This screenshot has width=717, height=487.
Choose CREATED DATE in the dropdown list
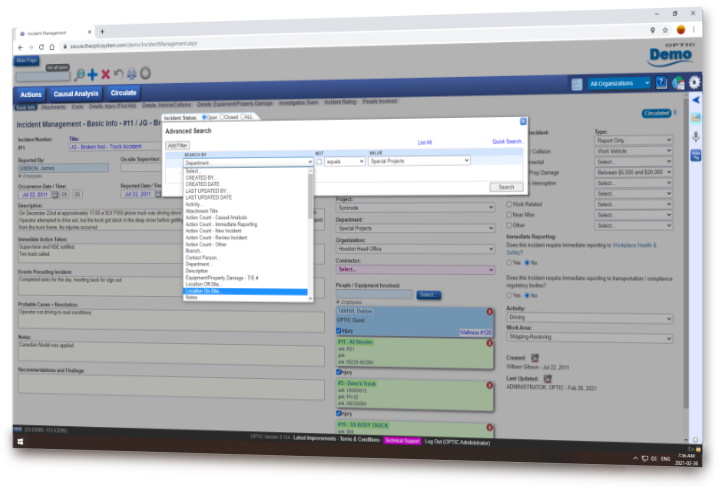pos(203,184)
